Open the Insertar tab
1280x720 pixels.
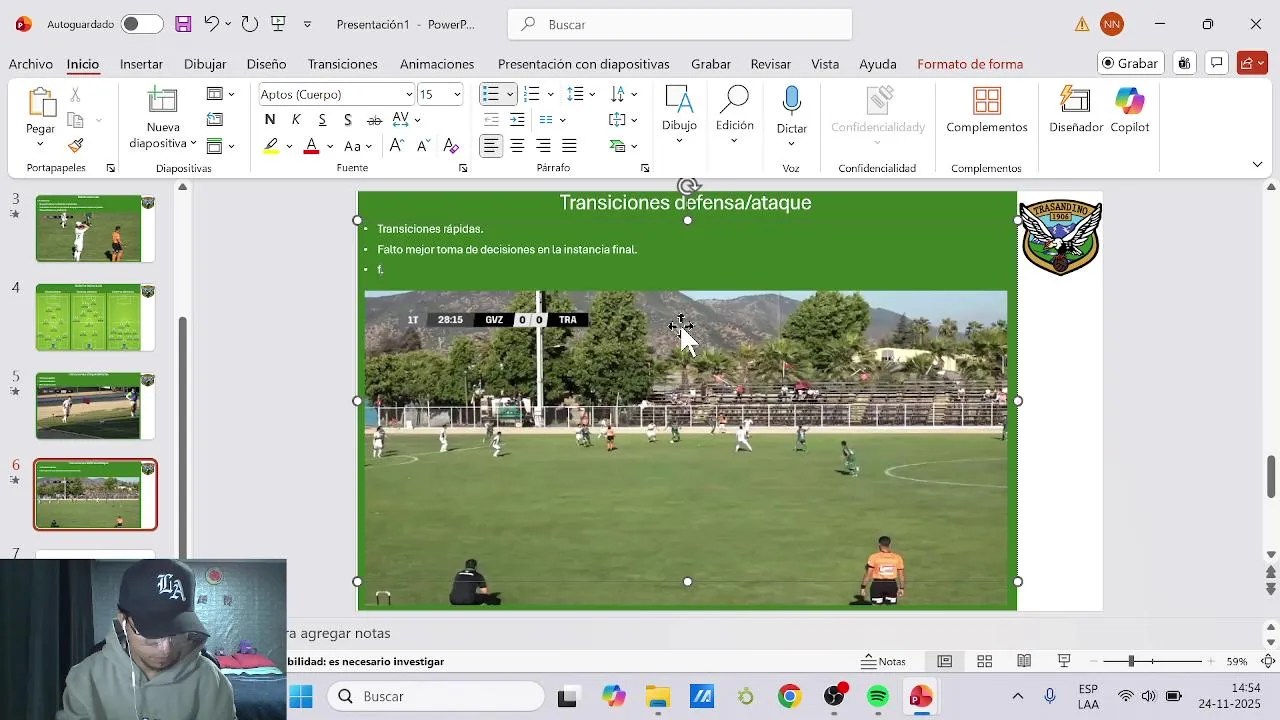[141, 64]
